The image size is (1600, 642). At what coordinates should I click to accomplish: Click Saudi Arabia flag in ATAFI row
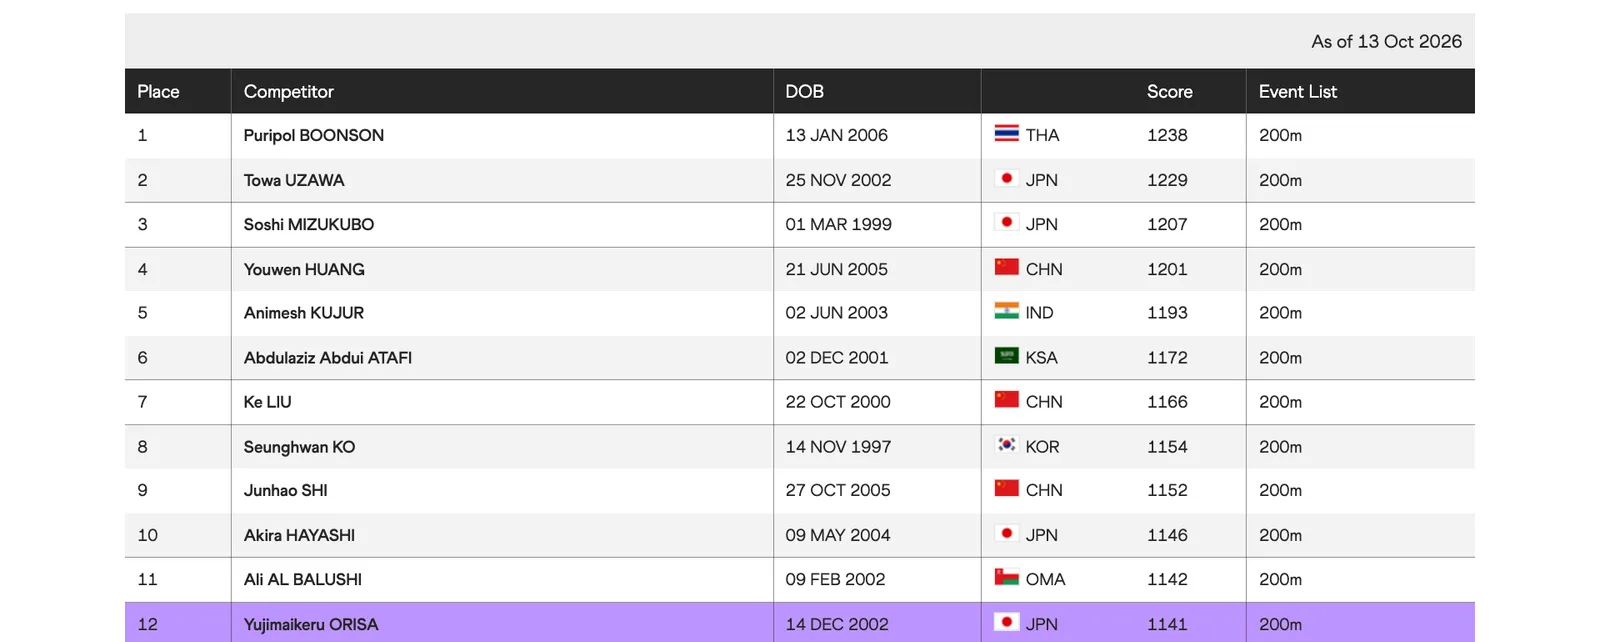pos(1006,355)
